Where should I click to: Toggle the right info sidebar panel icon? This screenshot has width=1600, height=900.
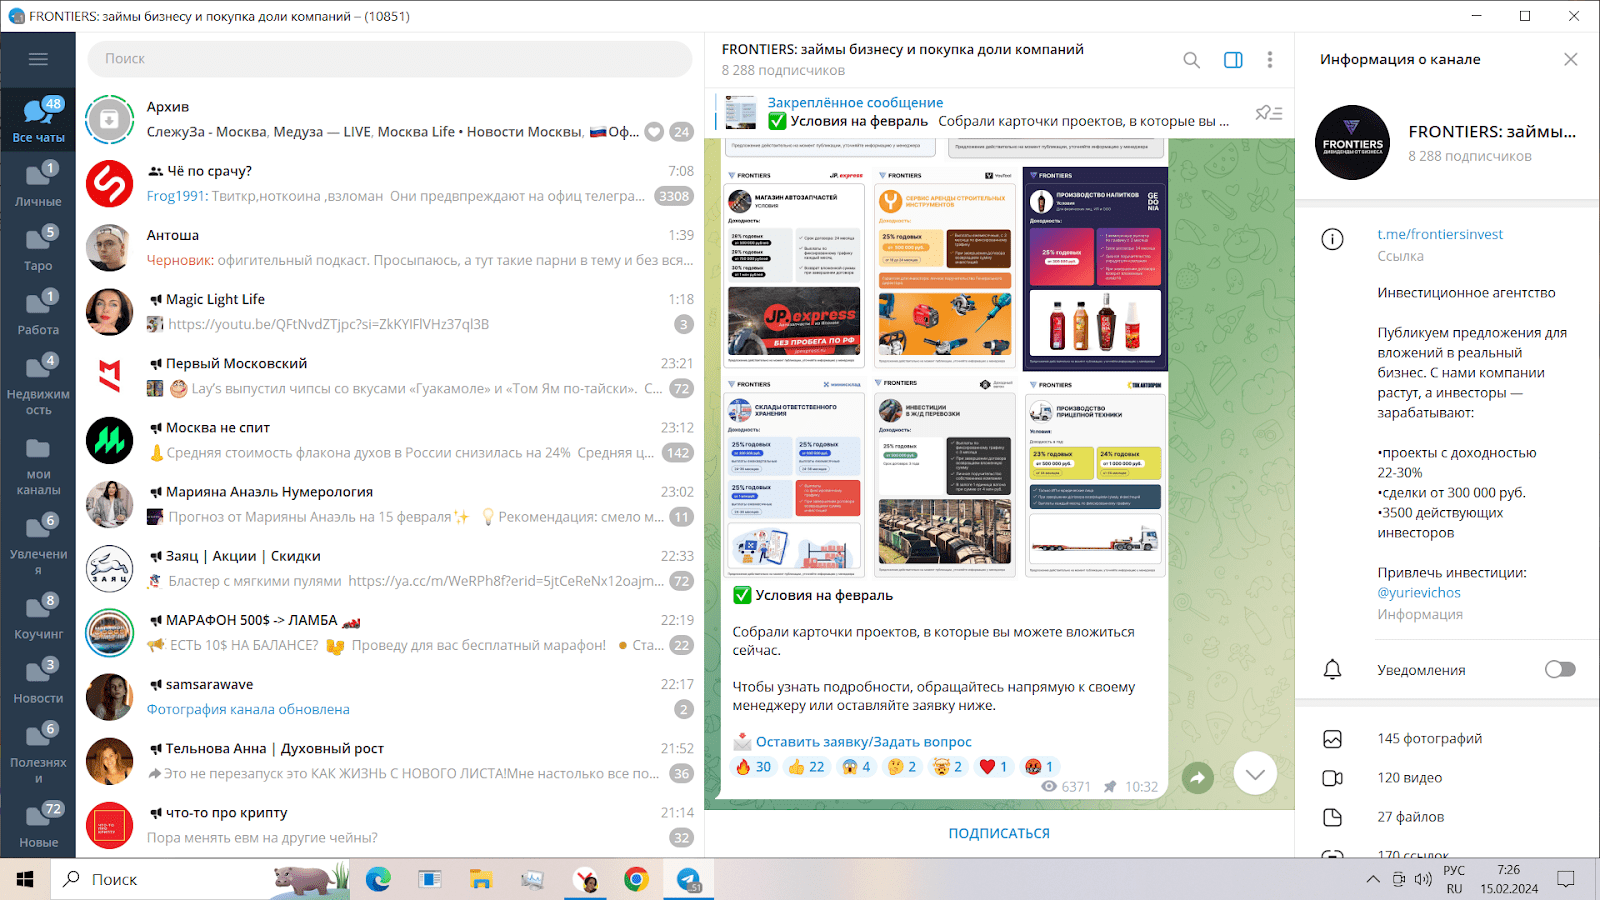pyautogui.click(x=1233, y=60)
